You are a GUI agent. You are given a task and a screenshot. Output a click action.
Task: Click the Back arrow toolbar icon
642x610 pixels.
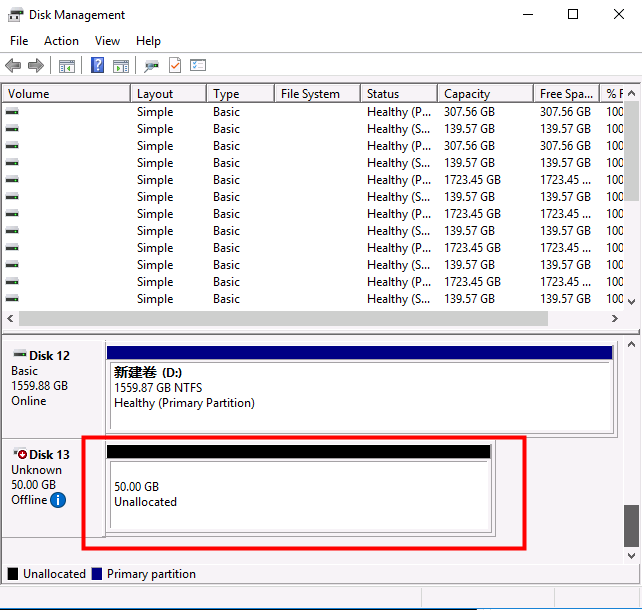tap(13, 66)
